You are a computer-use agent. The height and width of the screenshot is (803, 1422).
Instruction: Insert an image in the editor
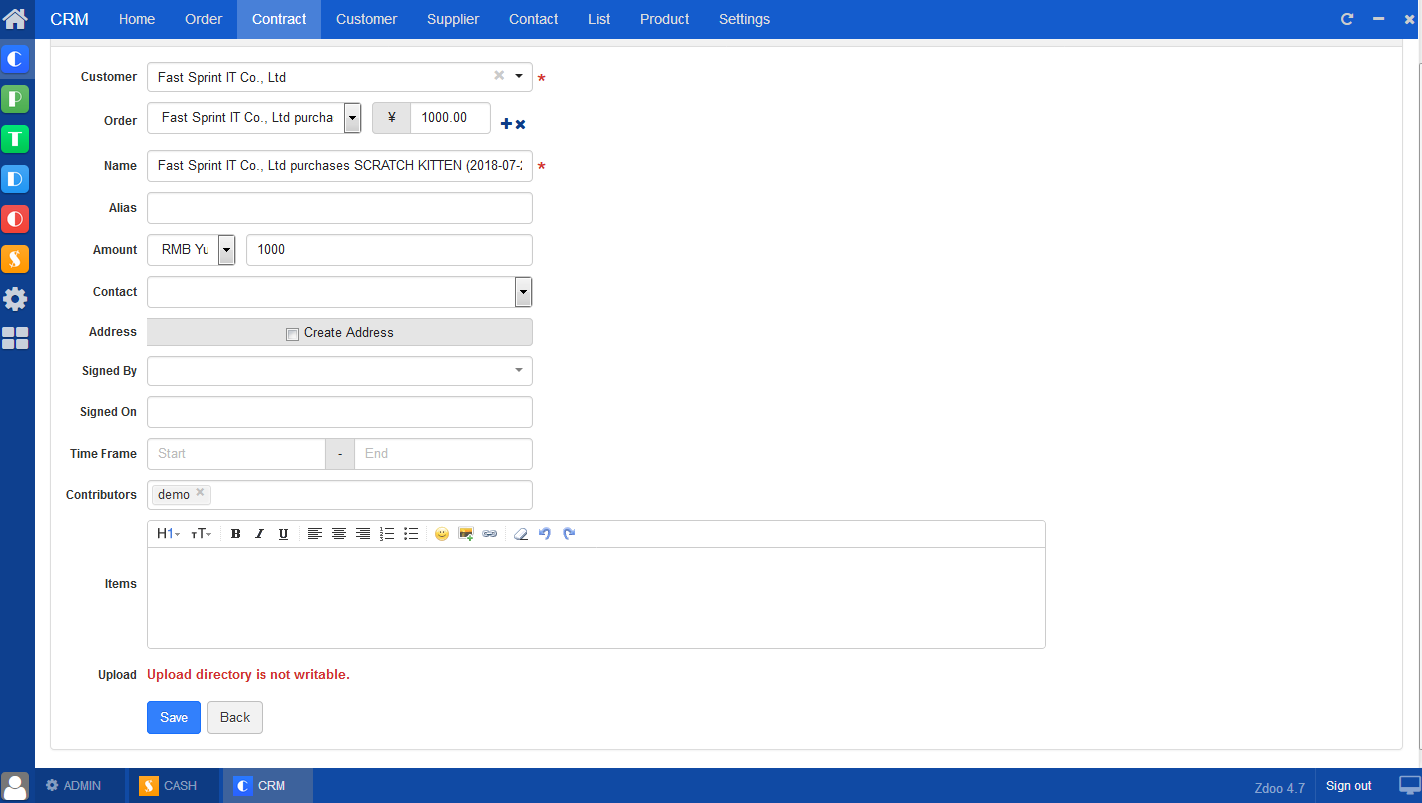[x=466, y=534]
